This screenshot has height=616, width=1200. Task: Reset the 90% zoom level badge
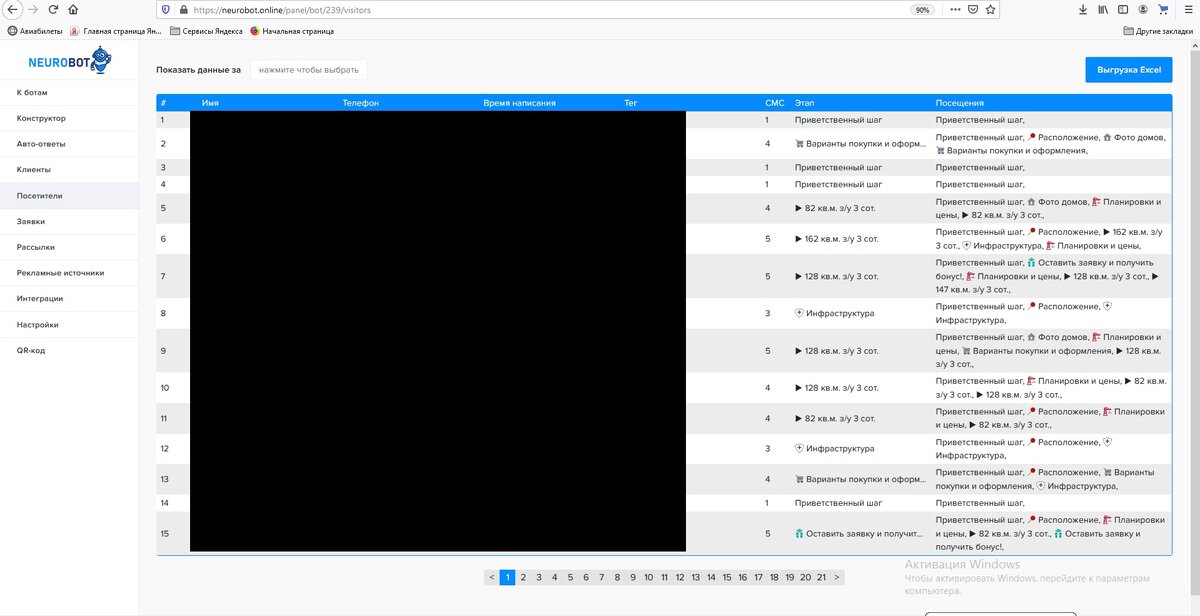click(x=922, y=9)
